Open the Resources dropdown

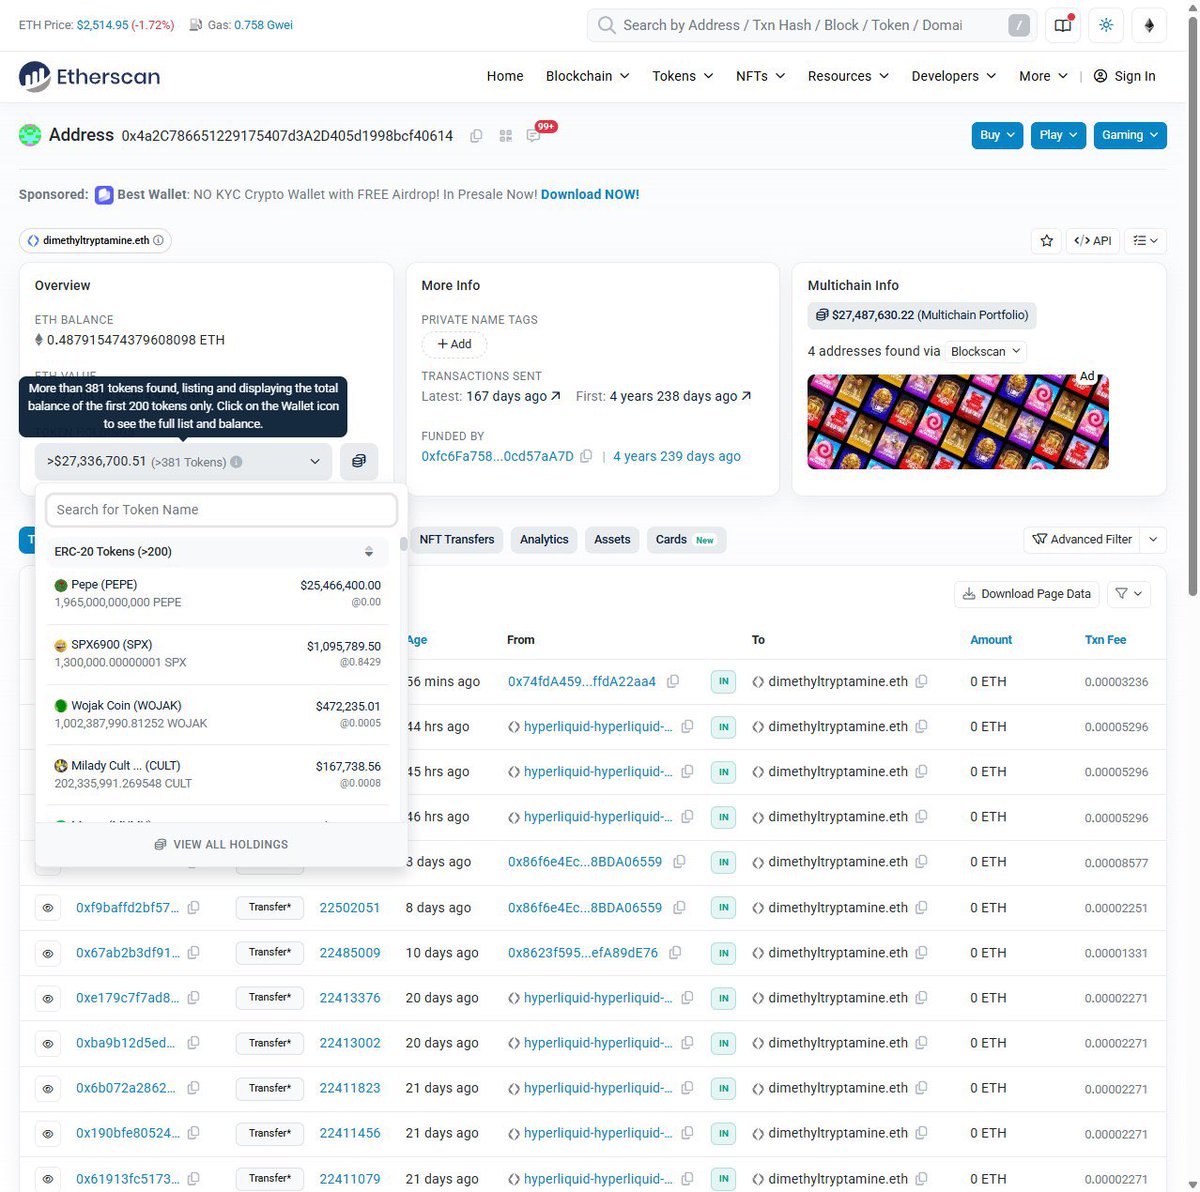[848, 76]
